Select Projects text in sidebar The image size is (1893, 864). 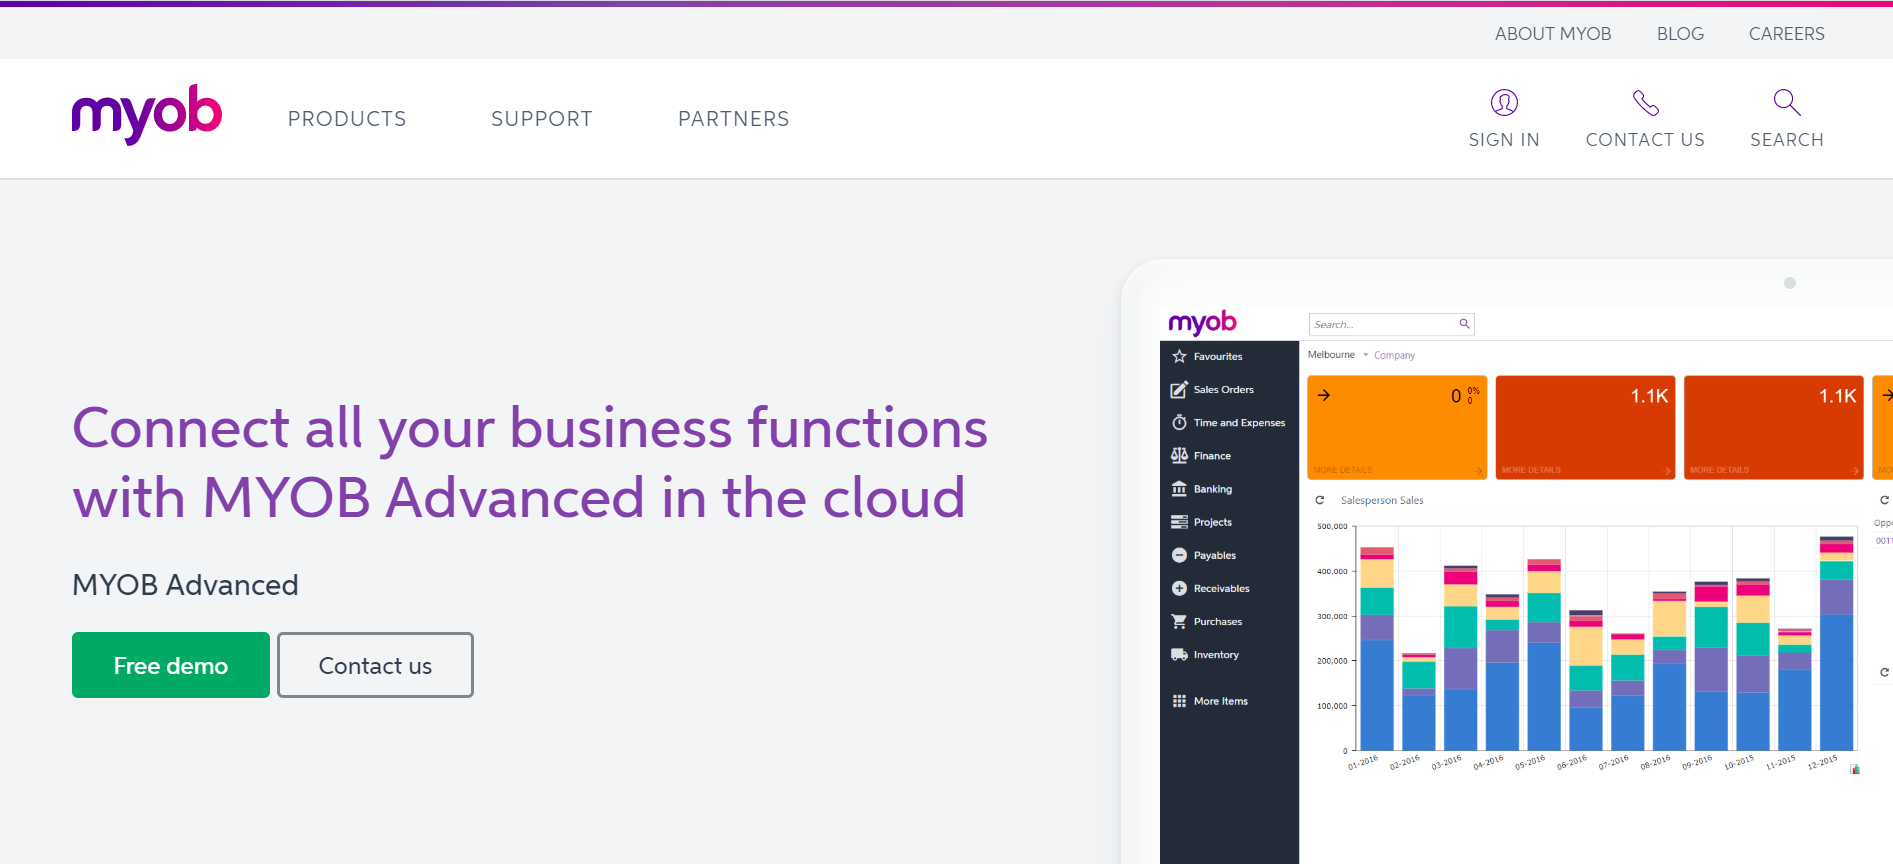click(x=1213, y=522)
